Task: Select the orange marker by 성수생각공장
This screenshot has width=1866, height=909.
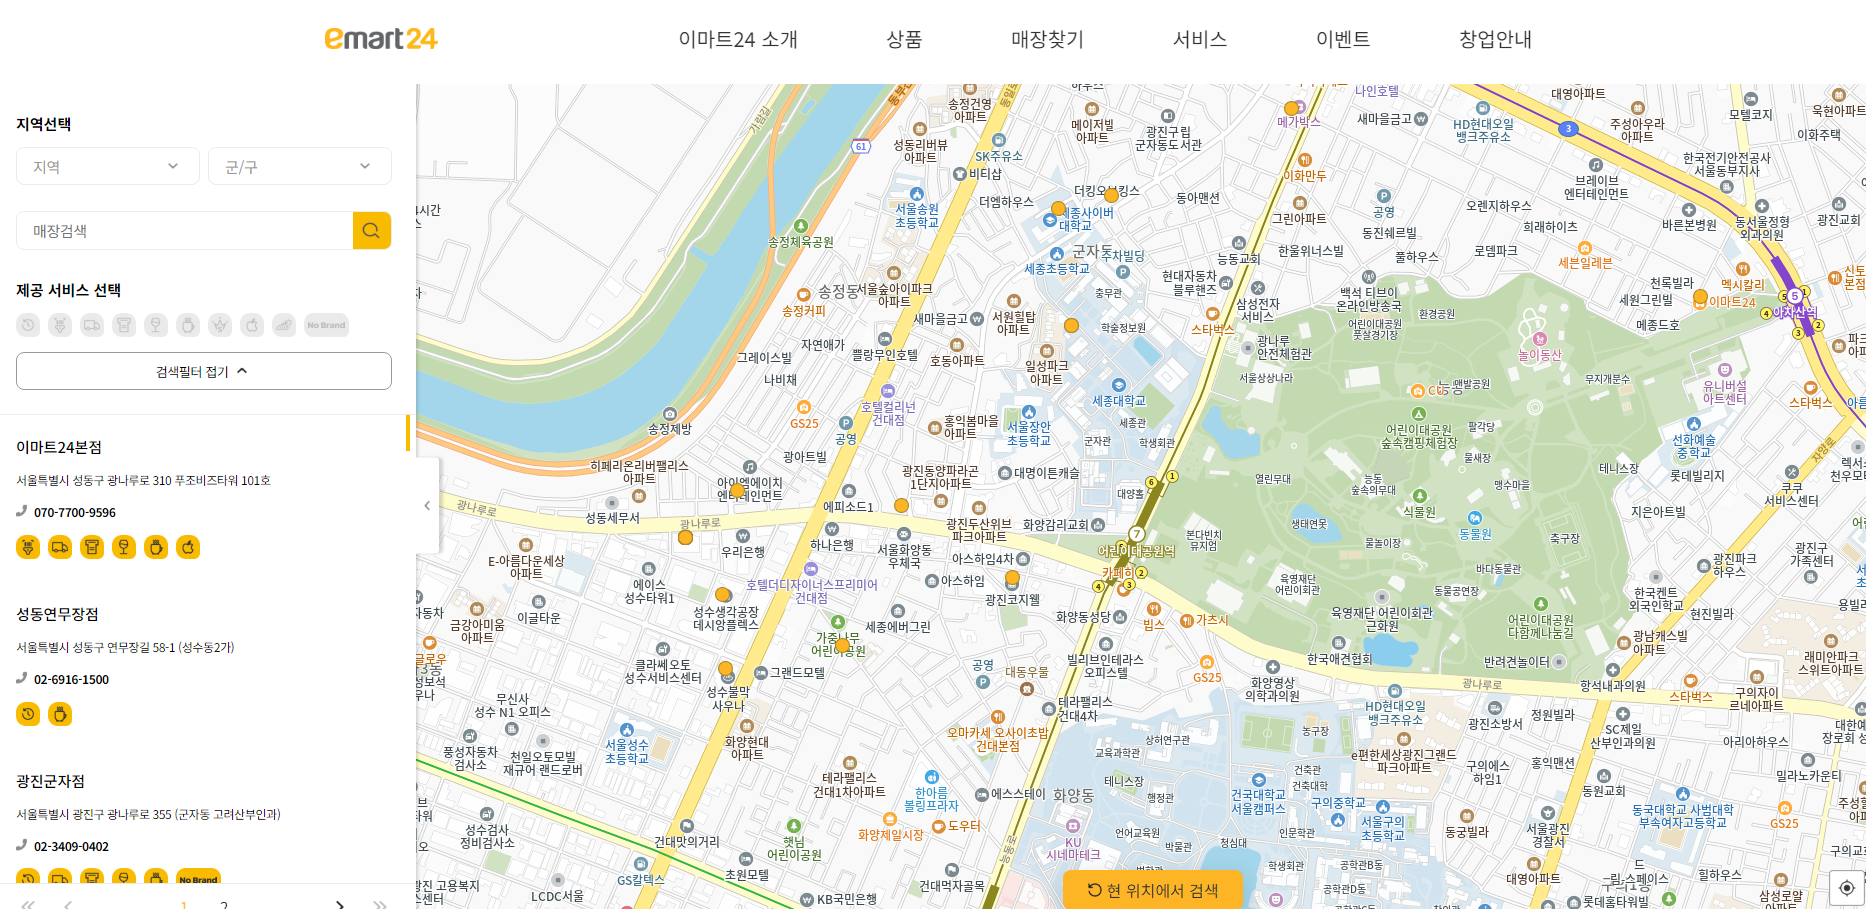Action: tap(723, 594)
